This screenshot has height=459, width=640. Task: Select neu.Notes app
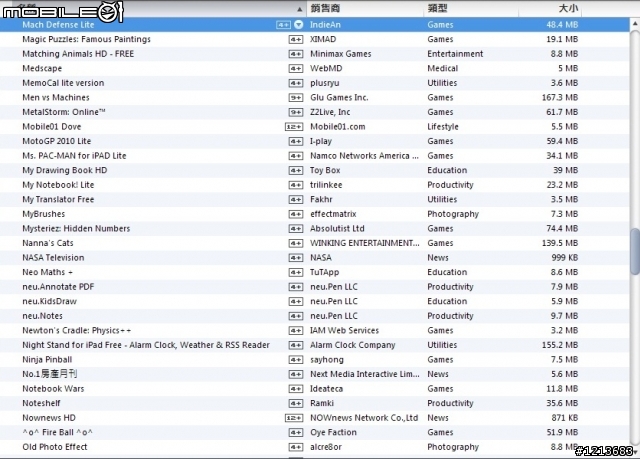click(x=42, y=316)
